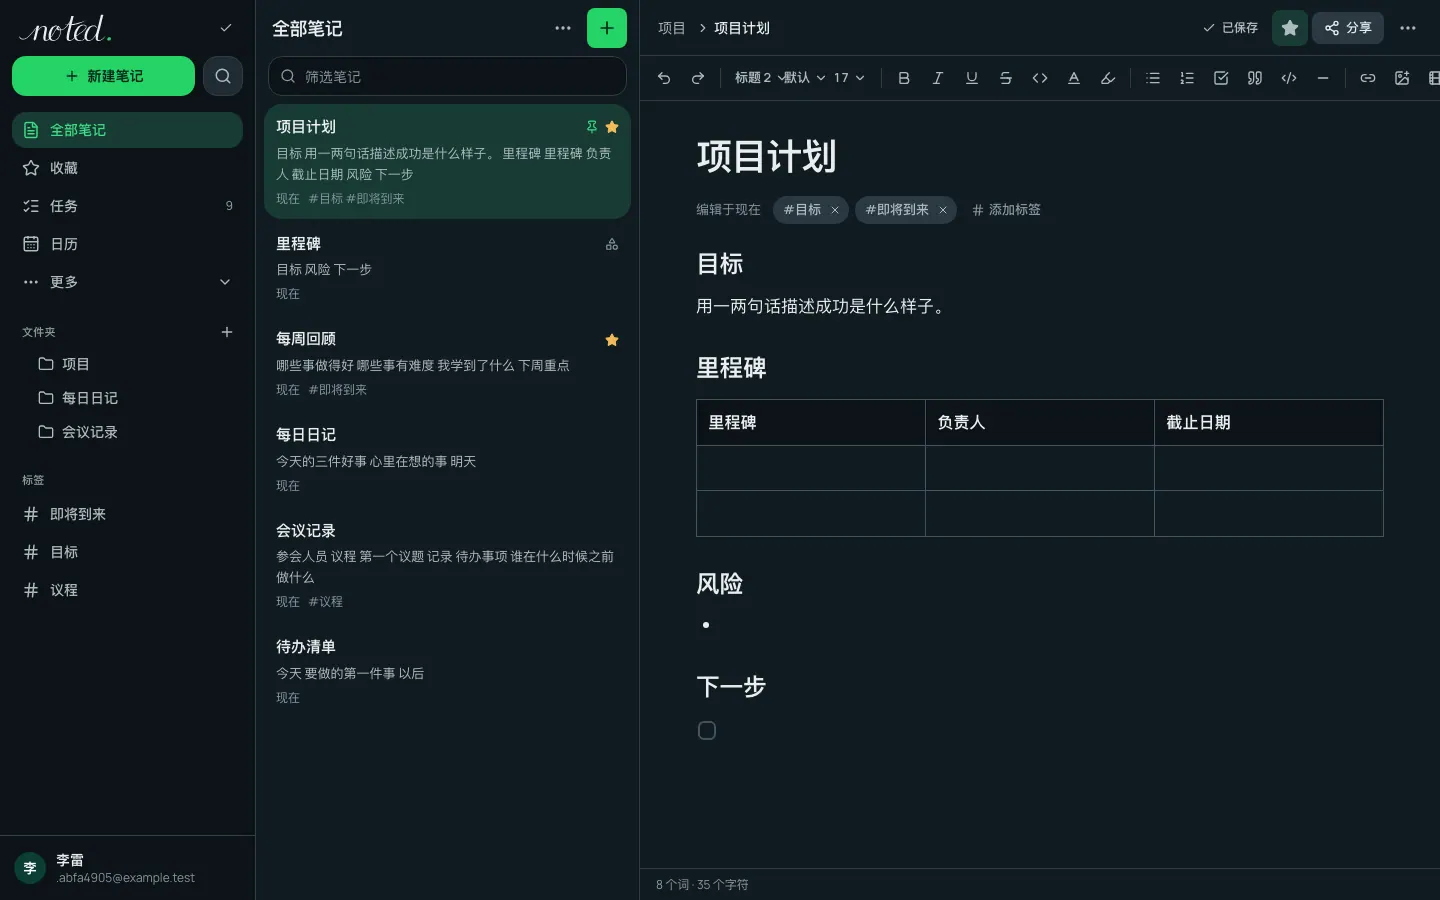Insert a hyperlink

[x=1368, y=78]
